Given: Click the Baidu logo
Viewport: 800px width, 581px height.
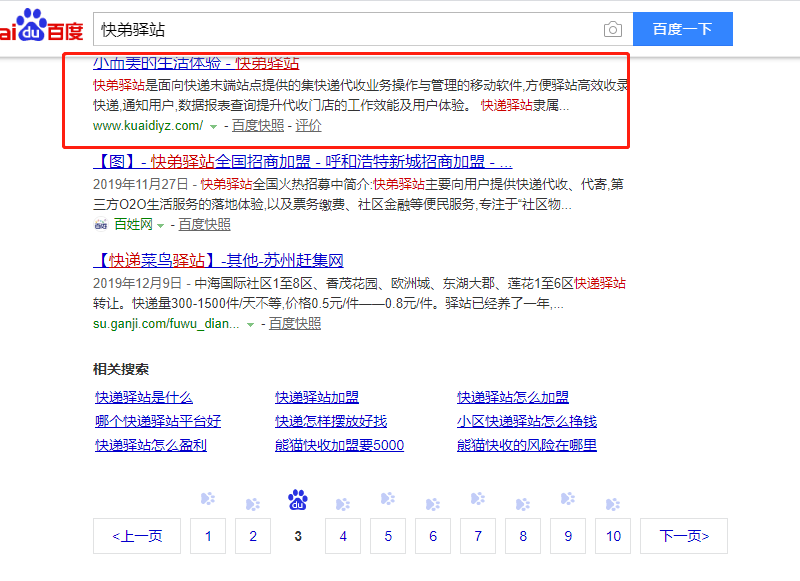Looking at the screenshot, I should coord(41,26).
